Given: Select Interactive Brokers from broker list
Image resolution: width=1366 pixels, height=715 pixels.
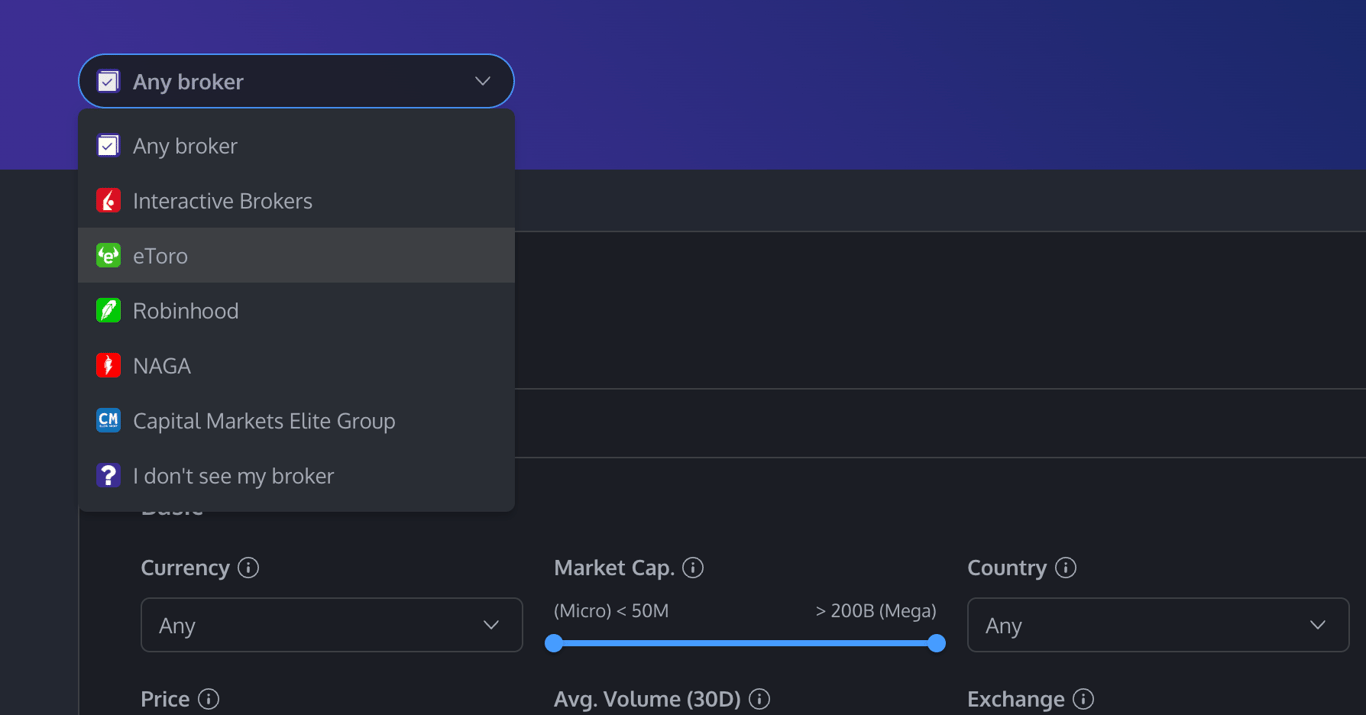Looking at the screenshot, I should point(296,201).
